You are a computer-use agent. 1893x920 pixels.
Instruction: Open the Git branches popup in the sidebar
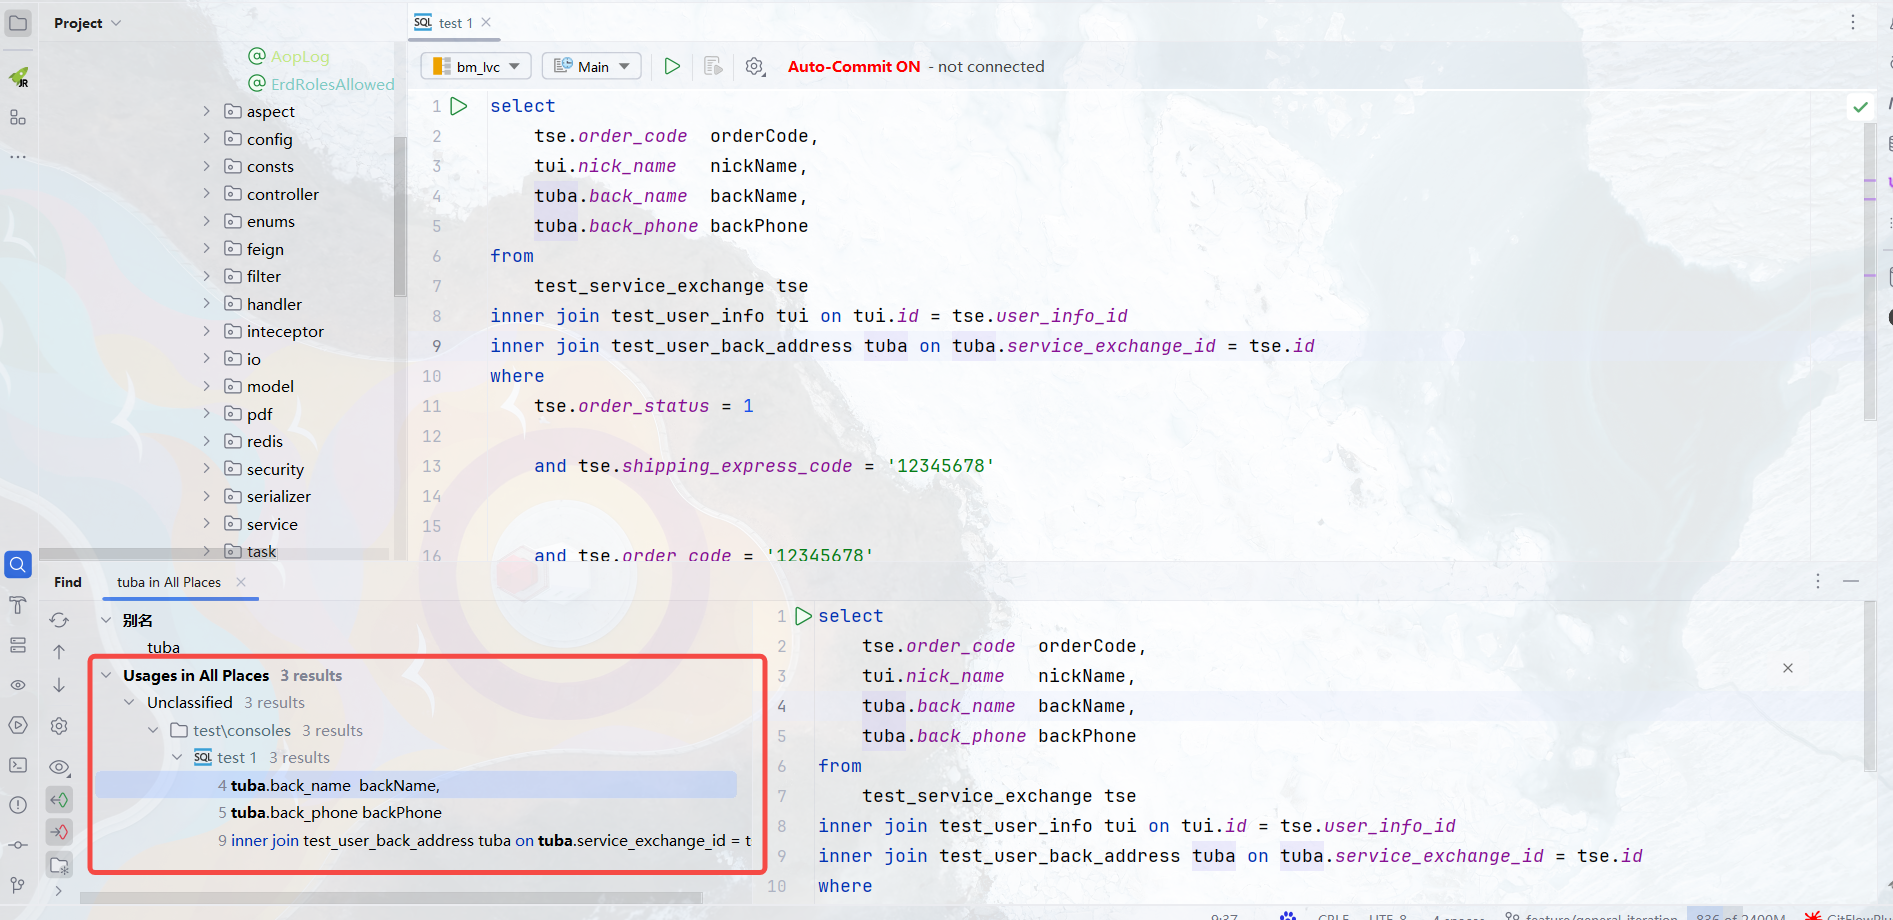[18, 883]
